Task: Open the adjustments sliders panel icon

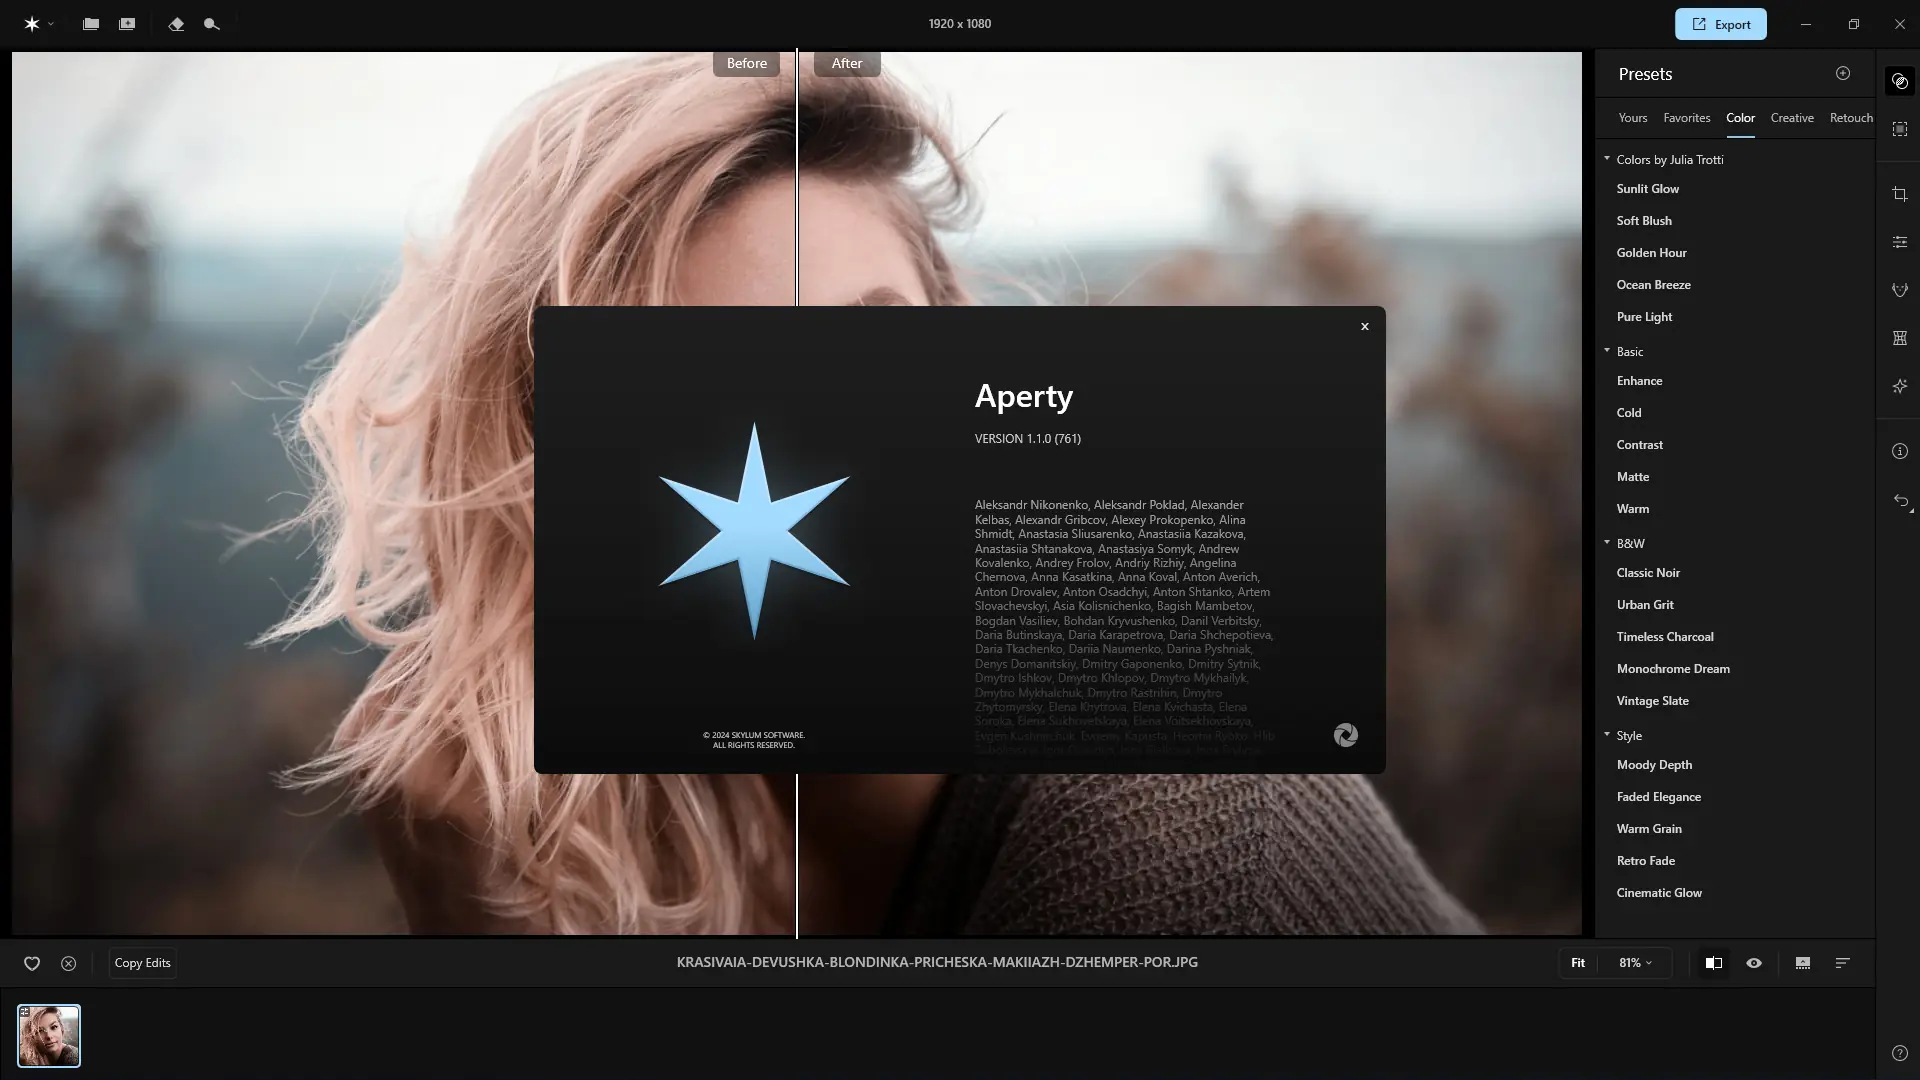Action: point(1900,242)
